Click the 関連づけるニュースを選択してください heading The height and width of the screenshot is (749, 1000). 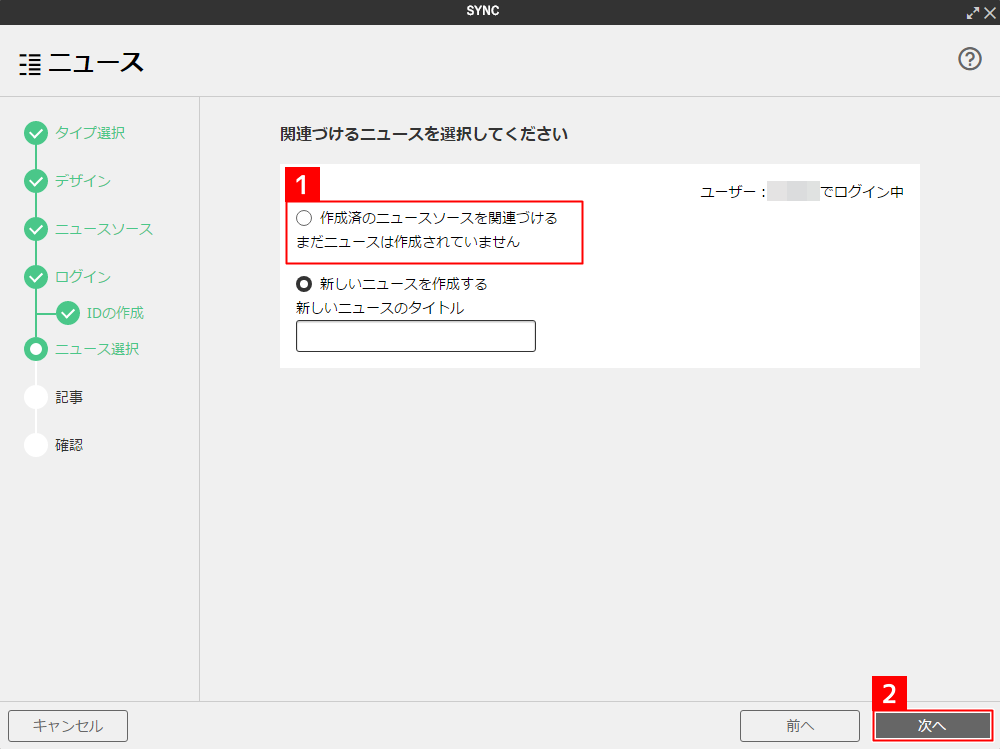click(x=424, y=134)
